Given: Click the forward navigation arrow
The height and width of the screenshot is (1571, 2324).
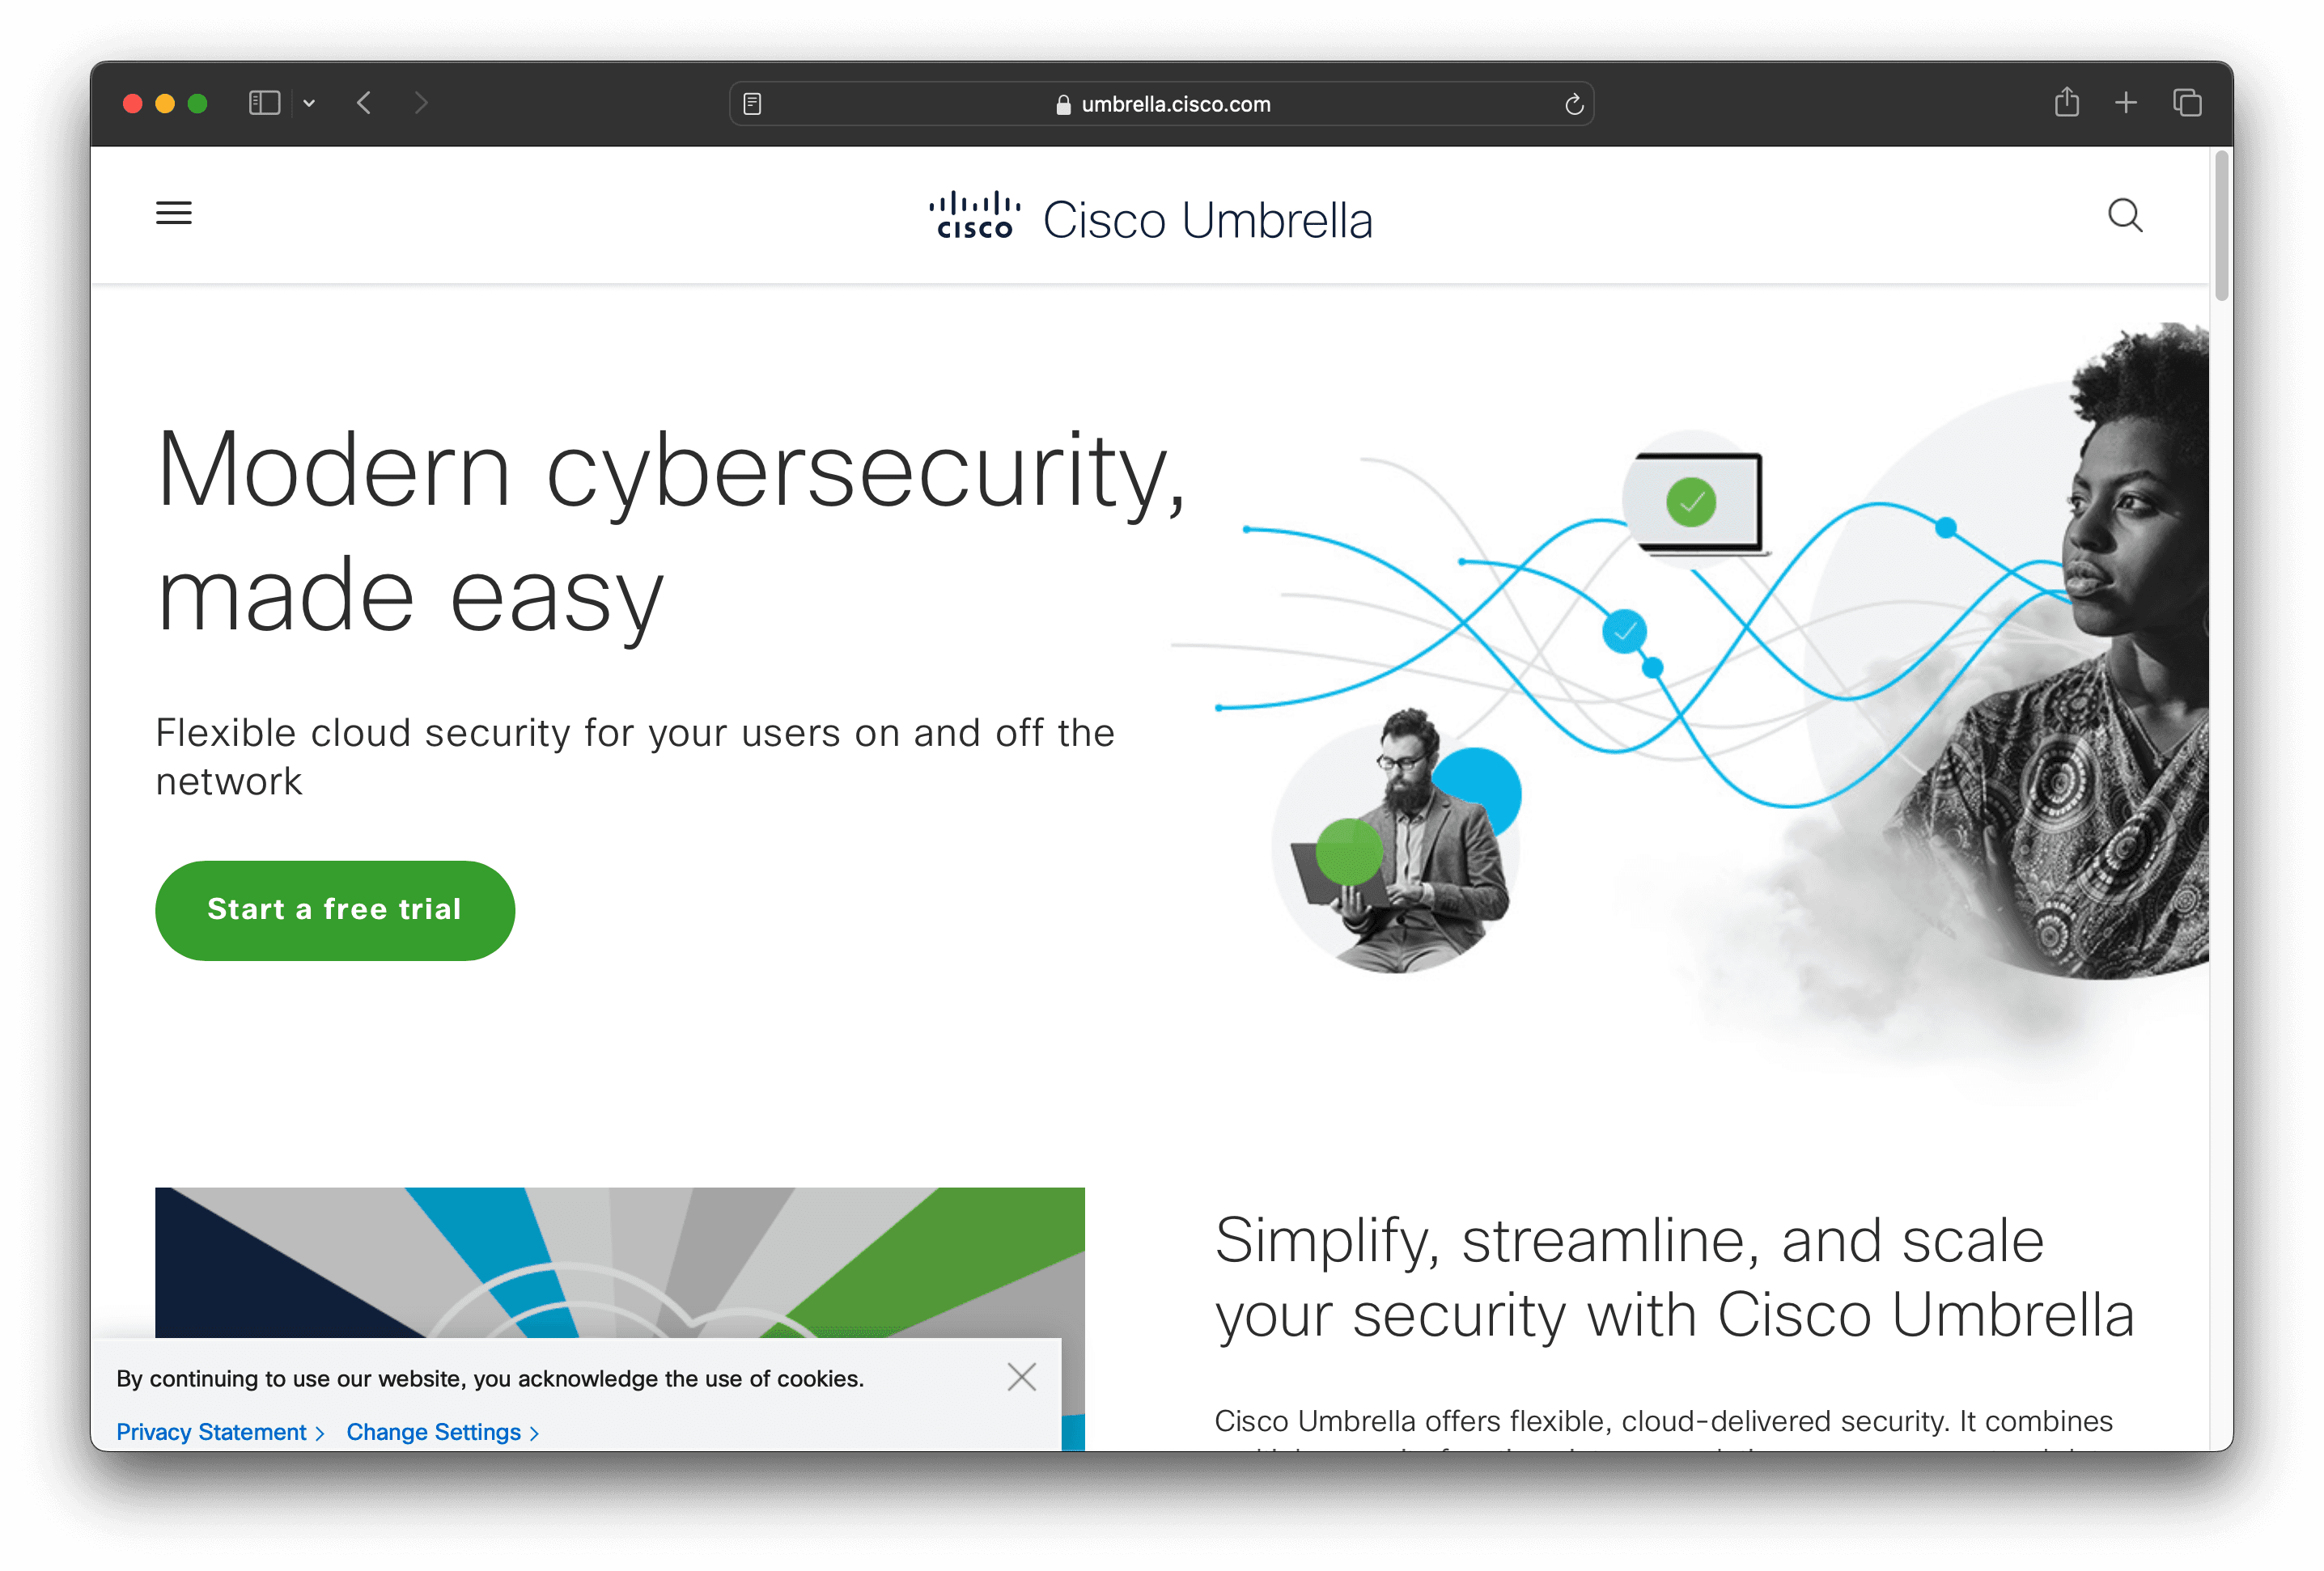Looking at the screenshot, I should pos(421,103).
